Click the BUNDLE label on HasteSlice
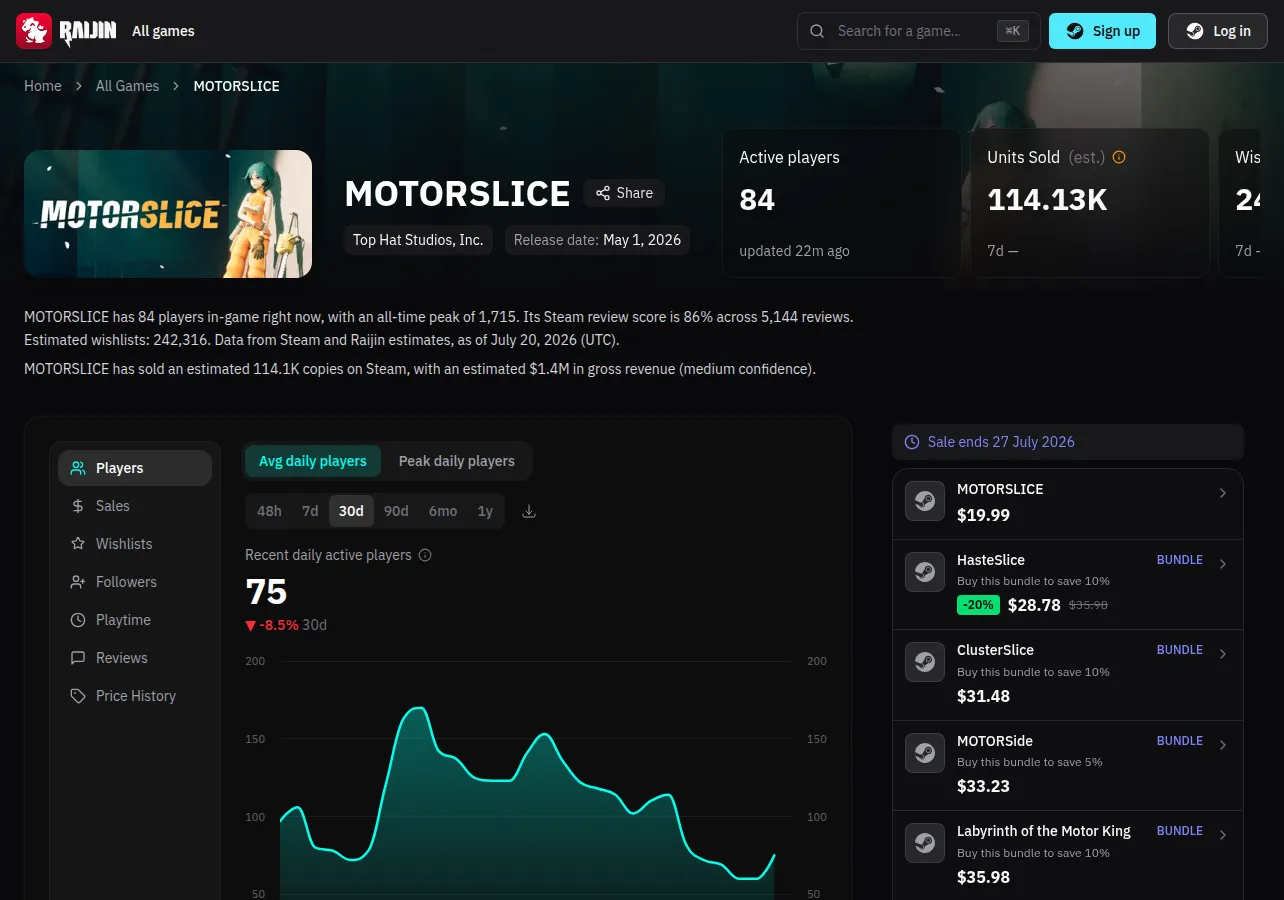1284x900 pixels. 1180,560
